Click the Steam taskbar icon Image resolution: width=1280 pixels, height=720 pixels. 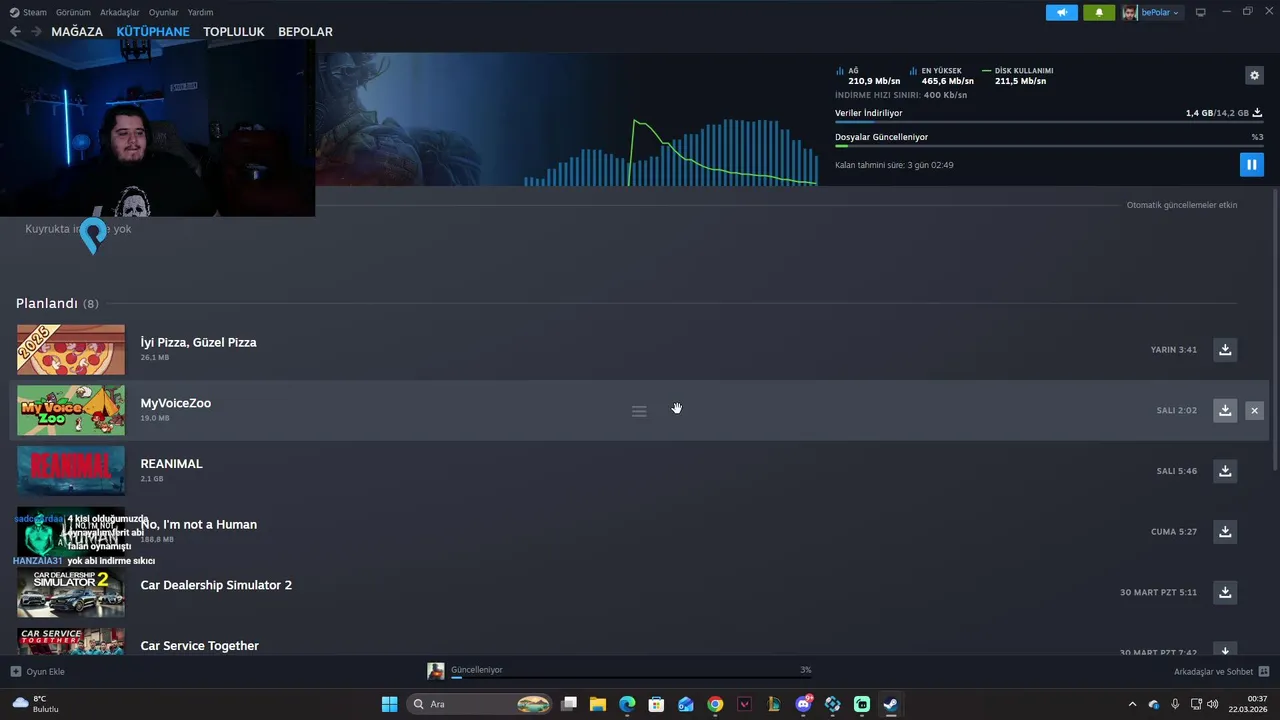[x=890, y=704]
